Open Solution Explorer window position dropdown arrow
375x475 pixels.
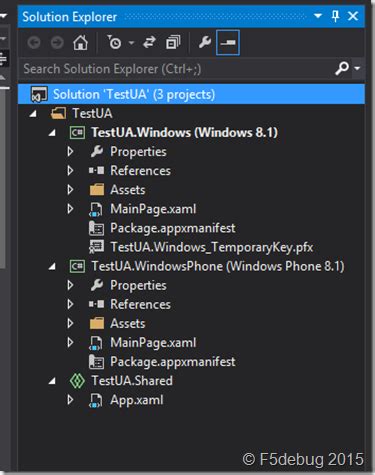(318, 16)
